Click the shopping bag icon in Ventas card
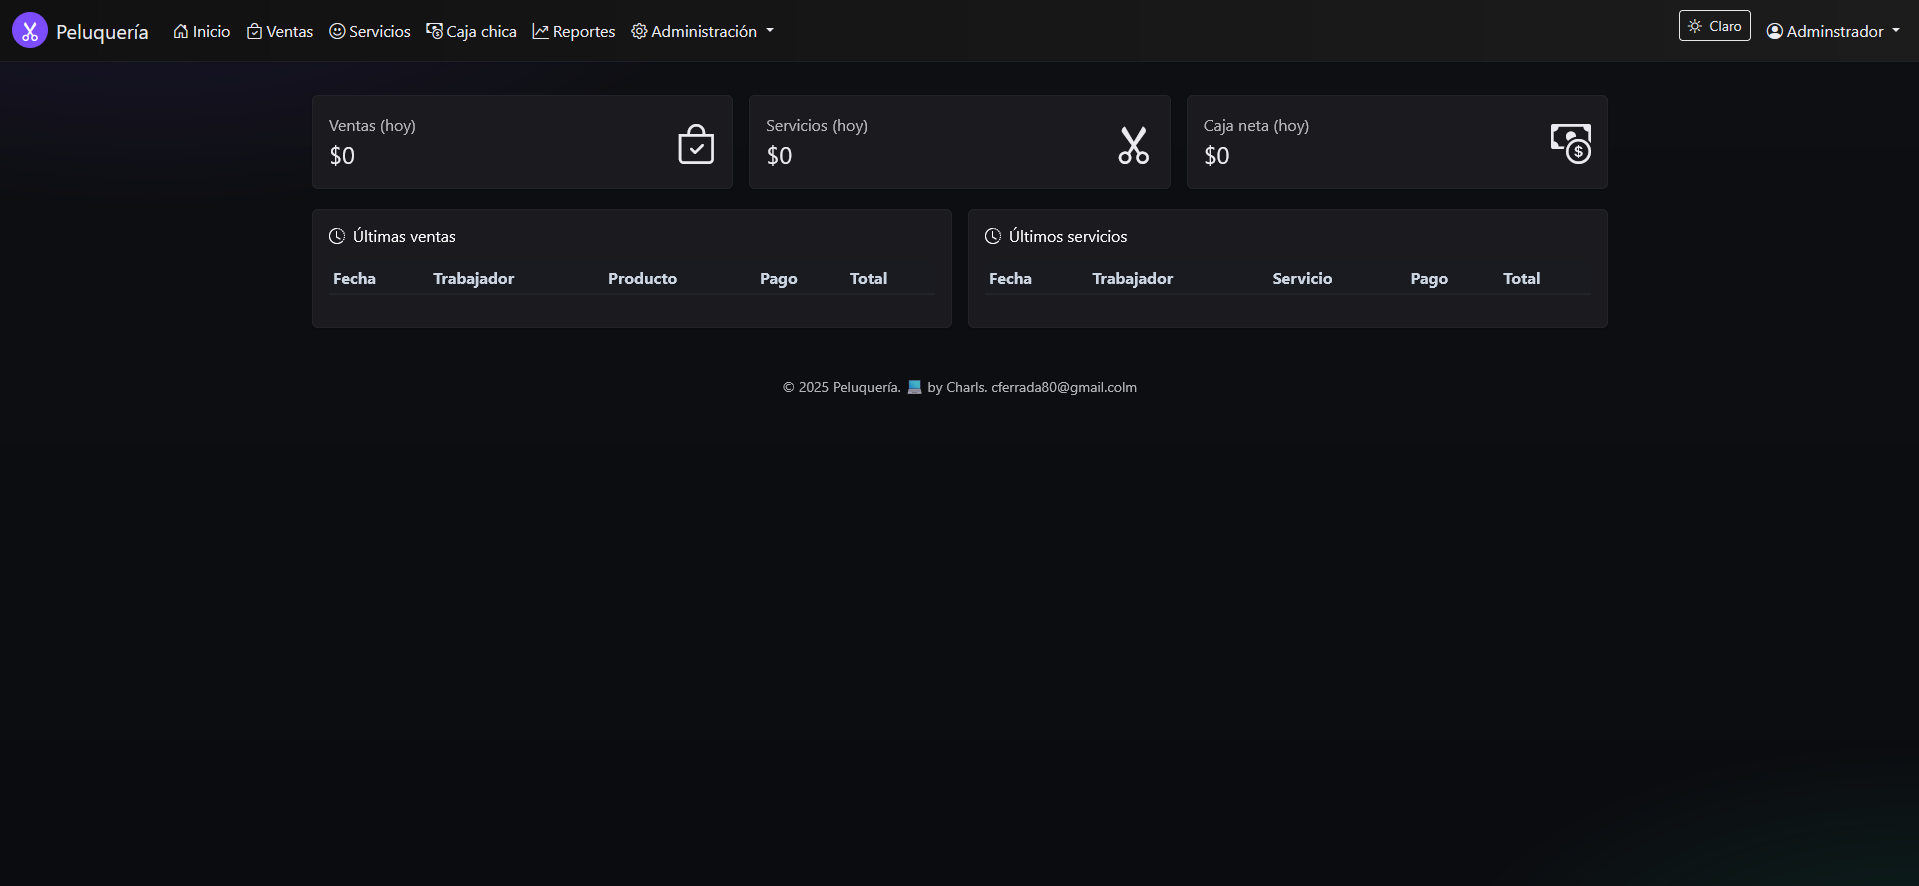The image size is (1919, 886). (695, 144)
